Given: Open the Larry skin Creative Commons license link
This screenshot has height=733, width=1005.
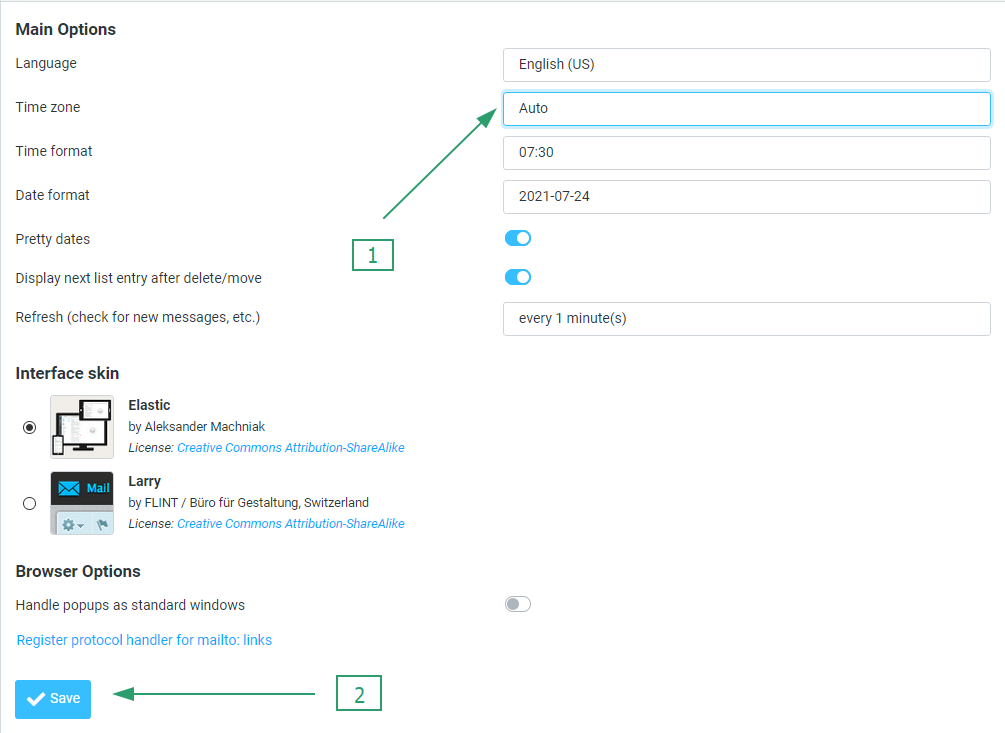Looking at the screenshot, I should point(290,524).
